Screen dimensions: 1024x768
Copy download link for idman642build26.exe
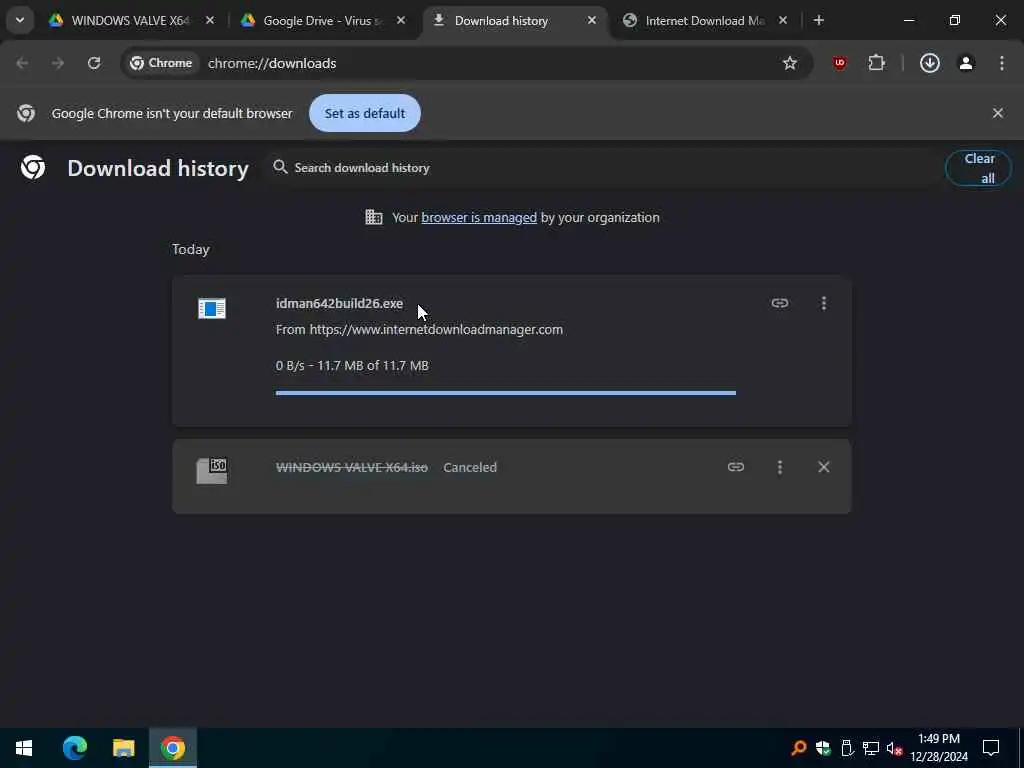779,304
